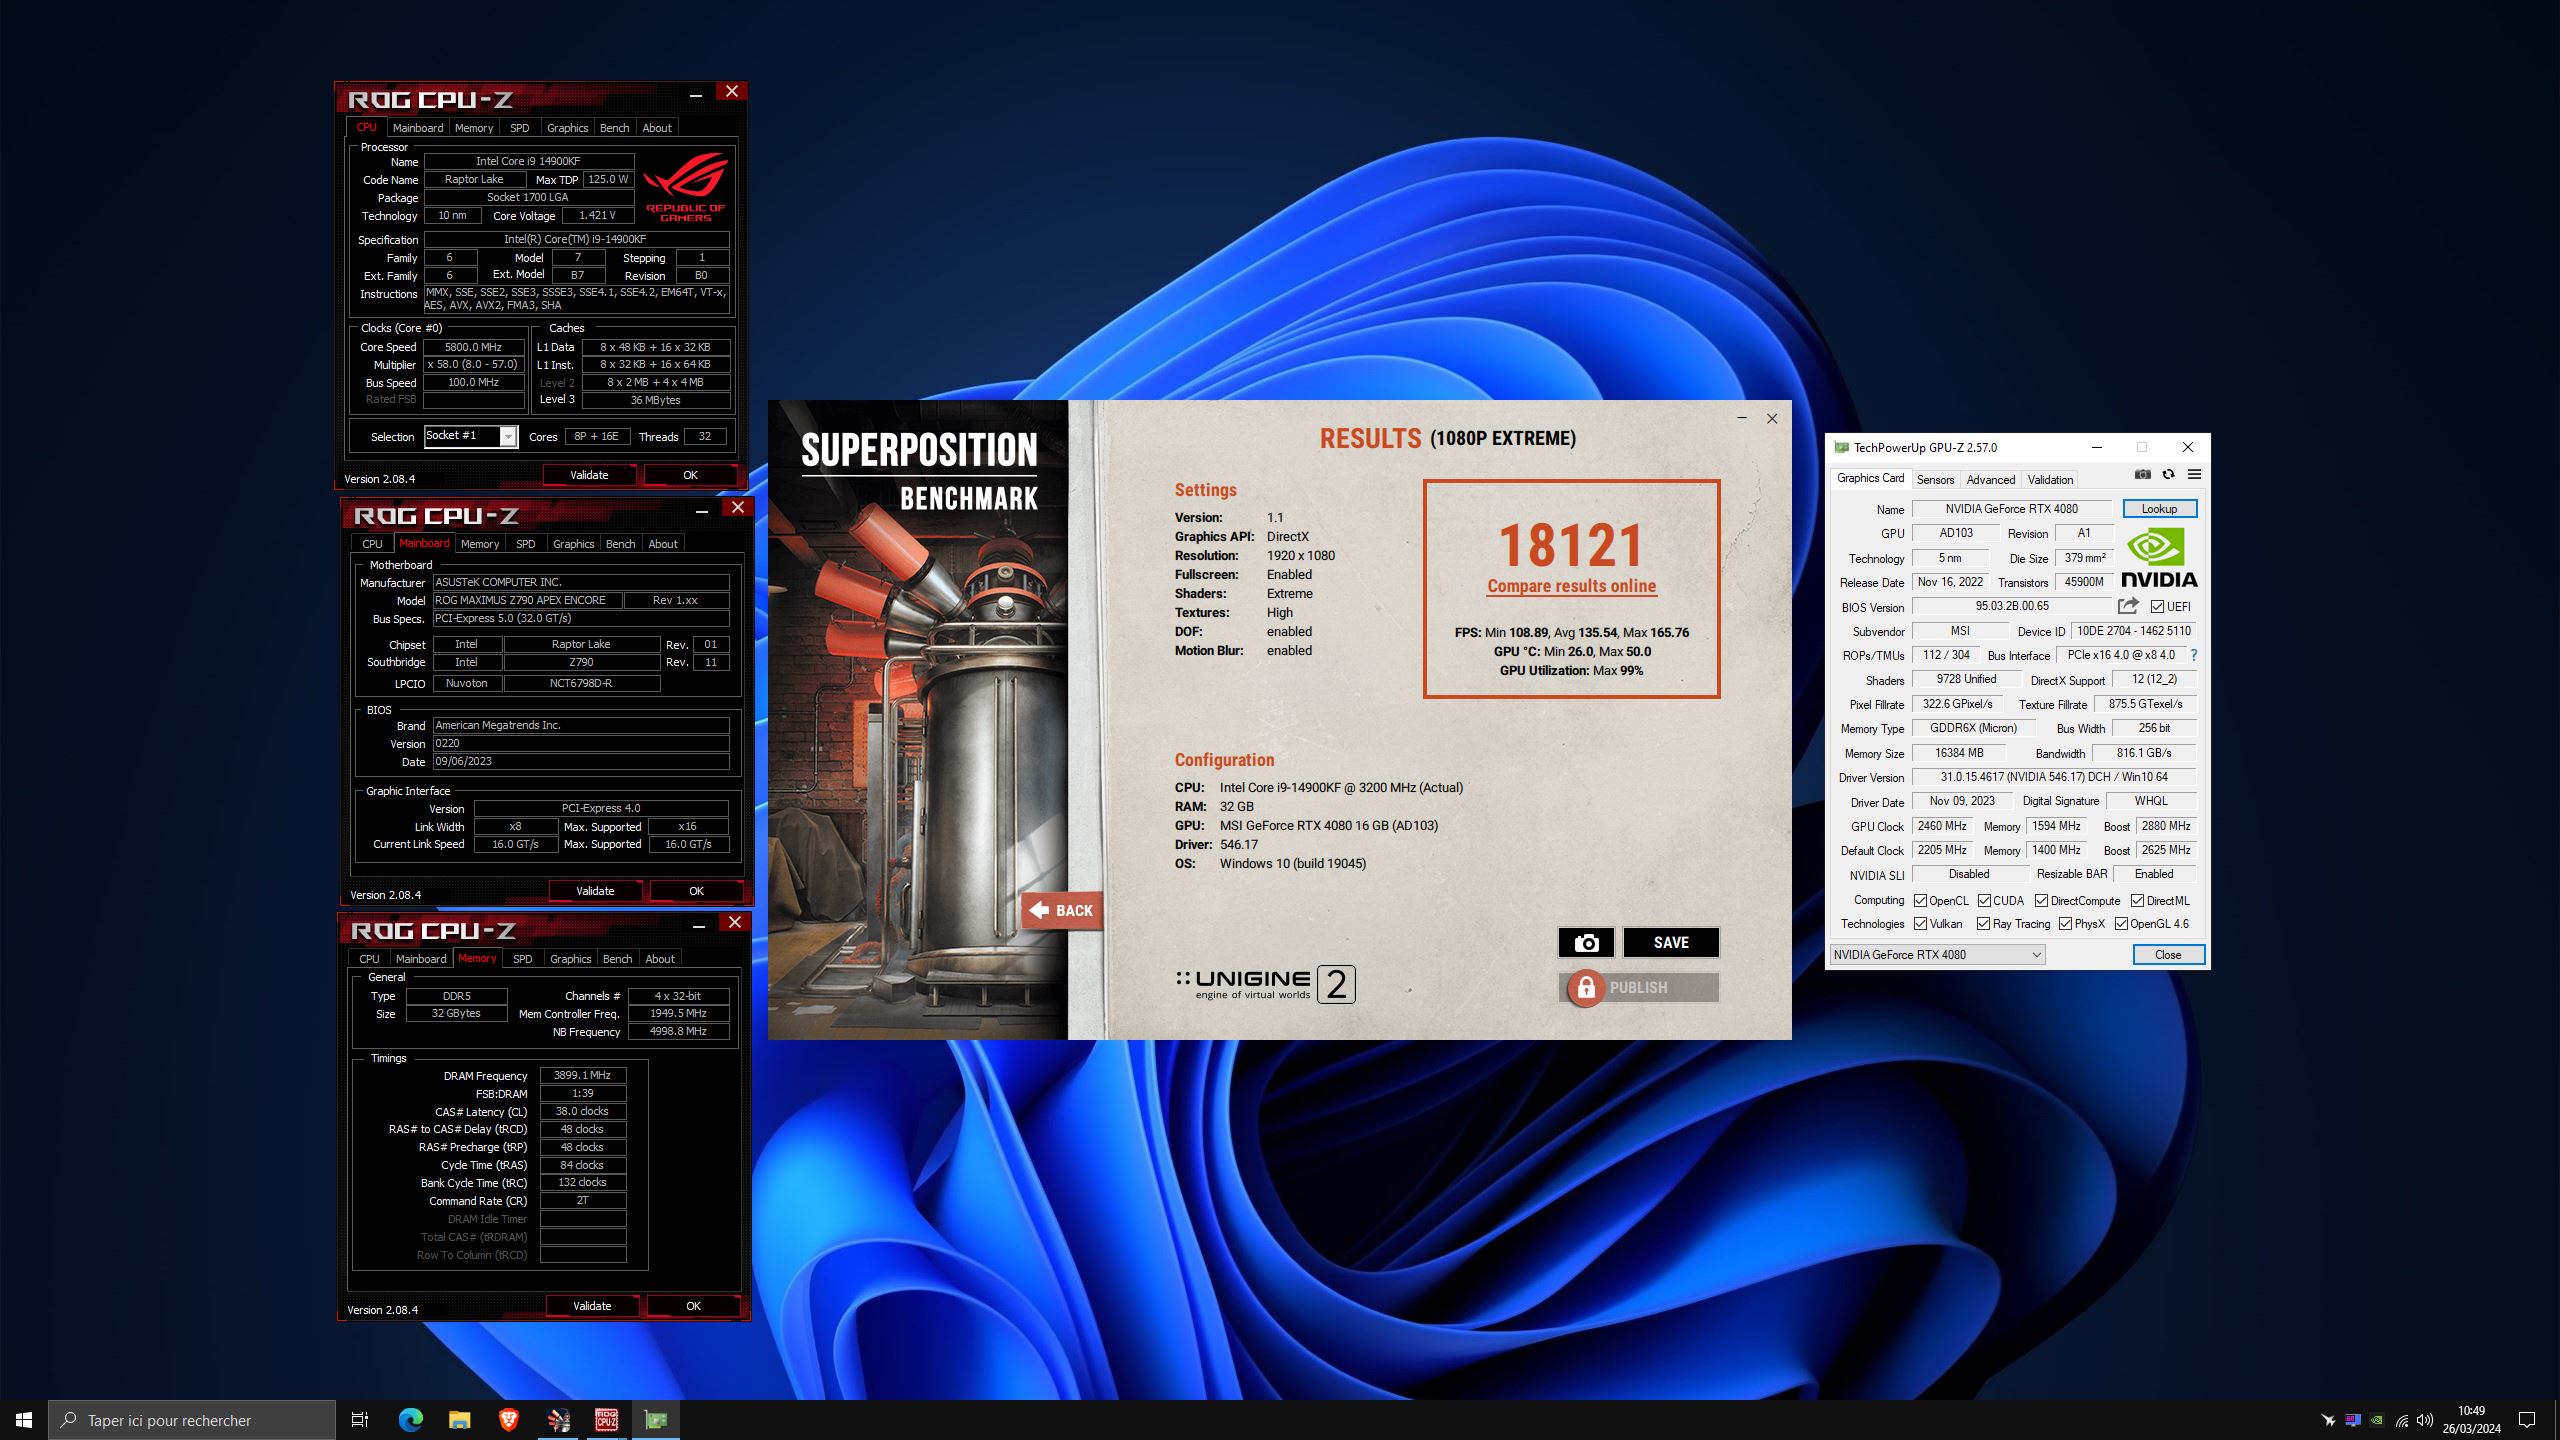The height and width of the screenshot is (1440, 2560).
Task: Toggle the CUDA checkbox
Action: [x=1985, y=901]
